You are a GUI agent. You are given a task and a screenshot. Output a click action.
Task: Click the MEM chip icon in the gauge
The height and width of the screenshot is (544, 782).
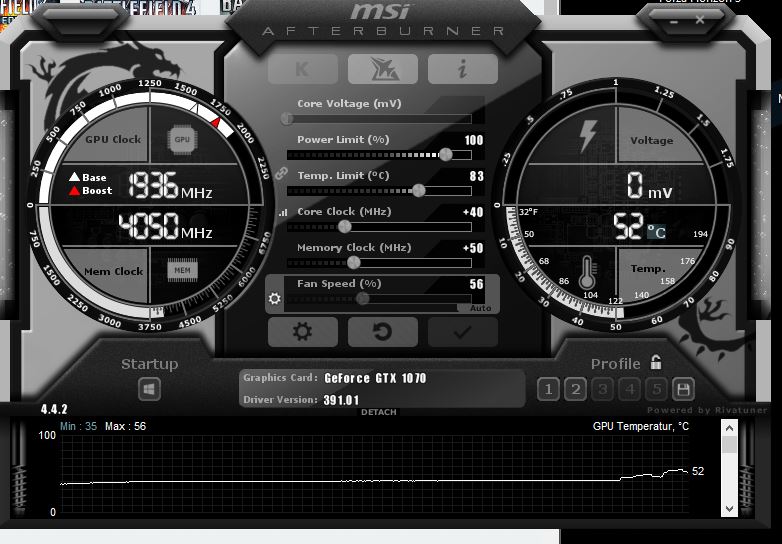[182, 270]
